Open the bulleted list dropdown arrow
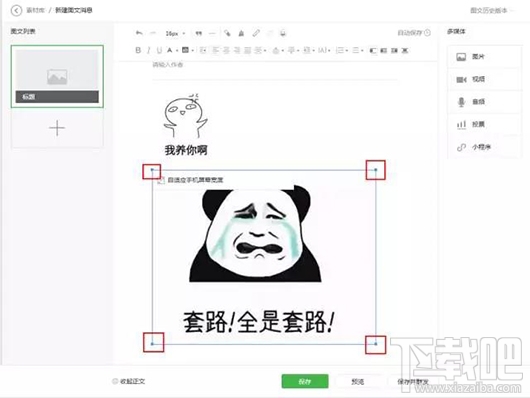This screenshot has height=398, width=530. point(363,51)
